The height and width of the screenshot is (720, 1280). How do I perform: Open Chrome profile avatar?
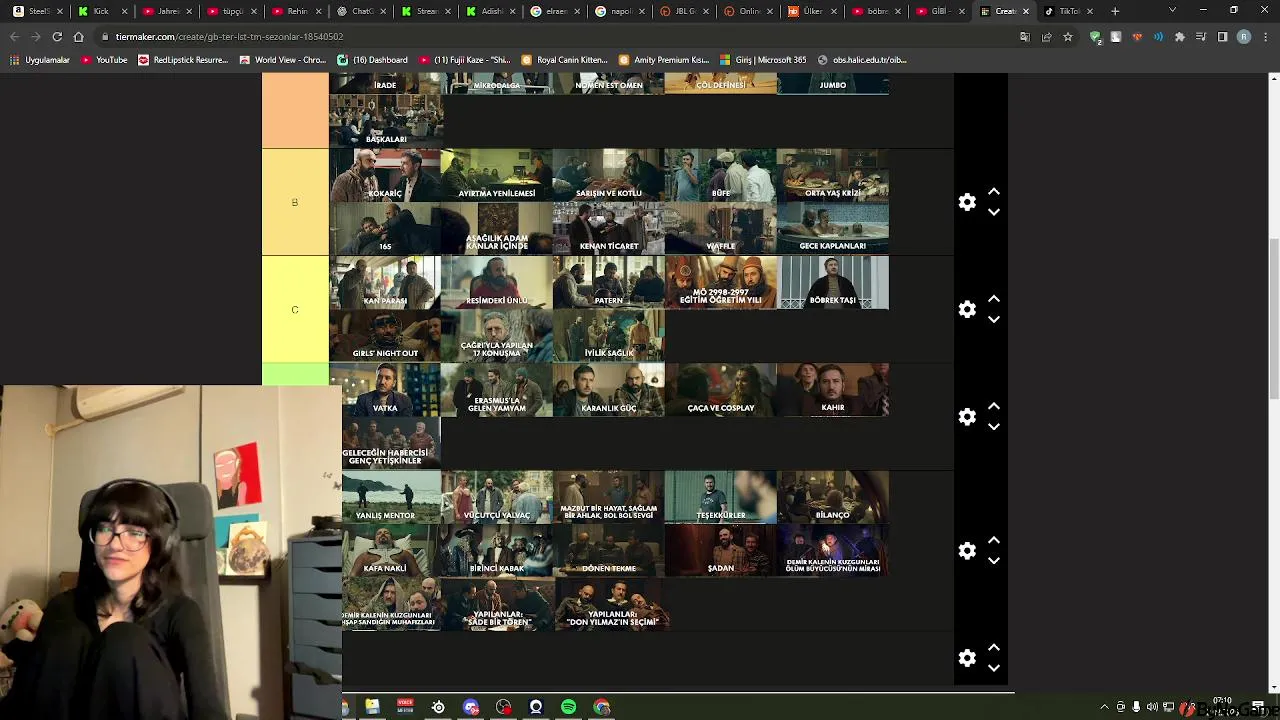(1244, 37)
